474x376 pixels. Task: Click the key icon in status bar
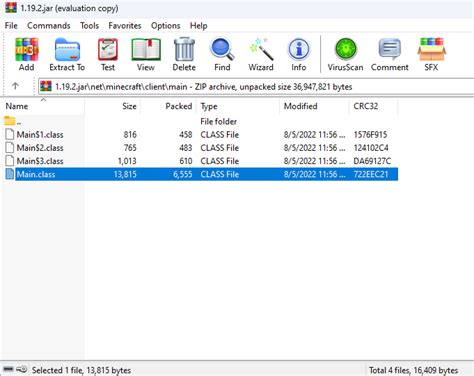click(x=22, y=369)
